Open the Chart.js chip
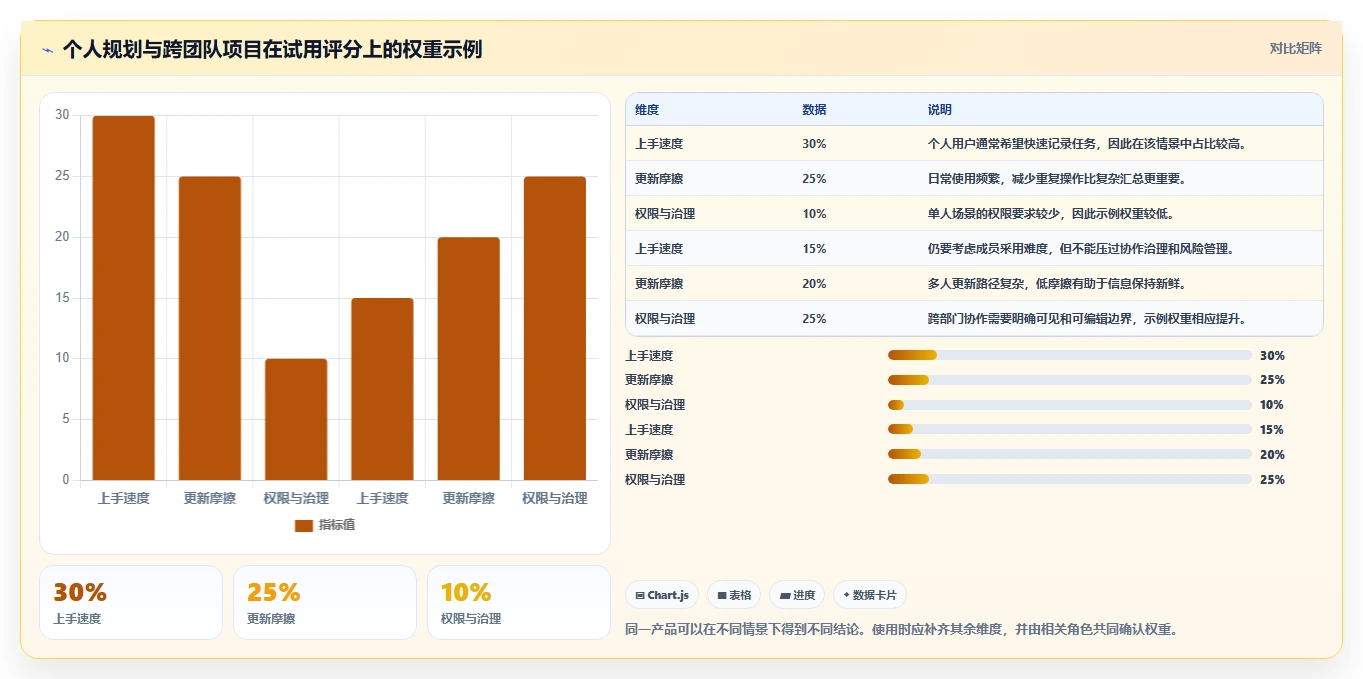 point(662,595)
